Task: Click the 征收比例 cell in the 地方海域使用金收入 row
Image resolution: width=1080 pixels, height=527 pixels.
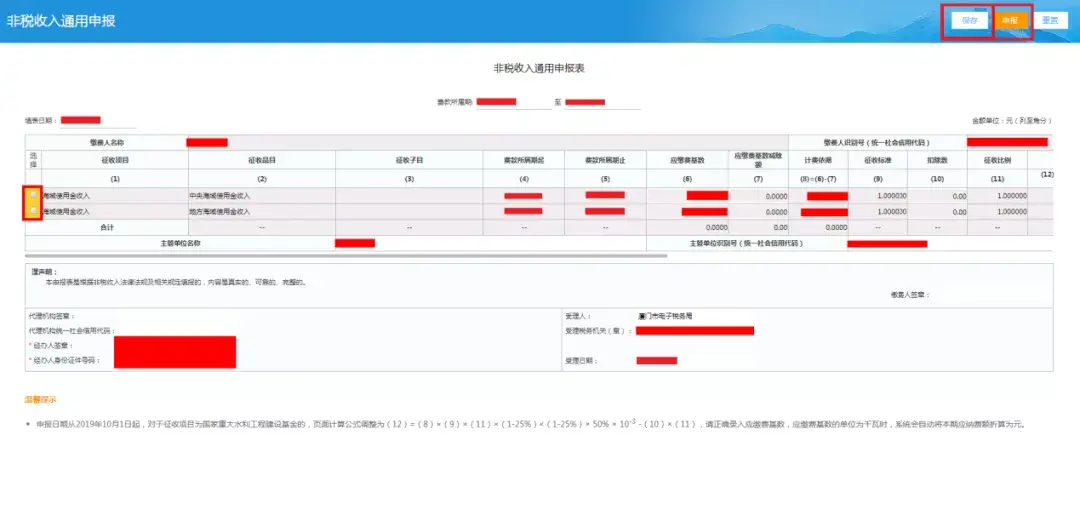Action: (x=999, y=211)
